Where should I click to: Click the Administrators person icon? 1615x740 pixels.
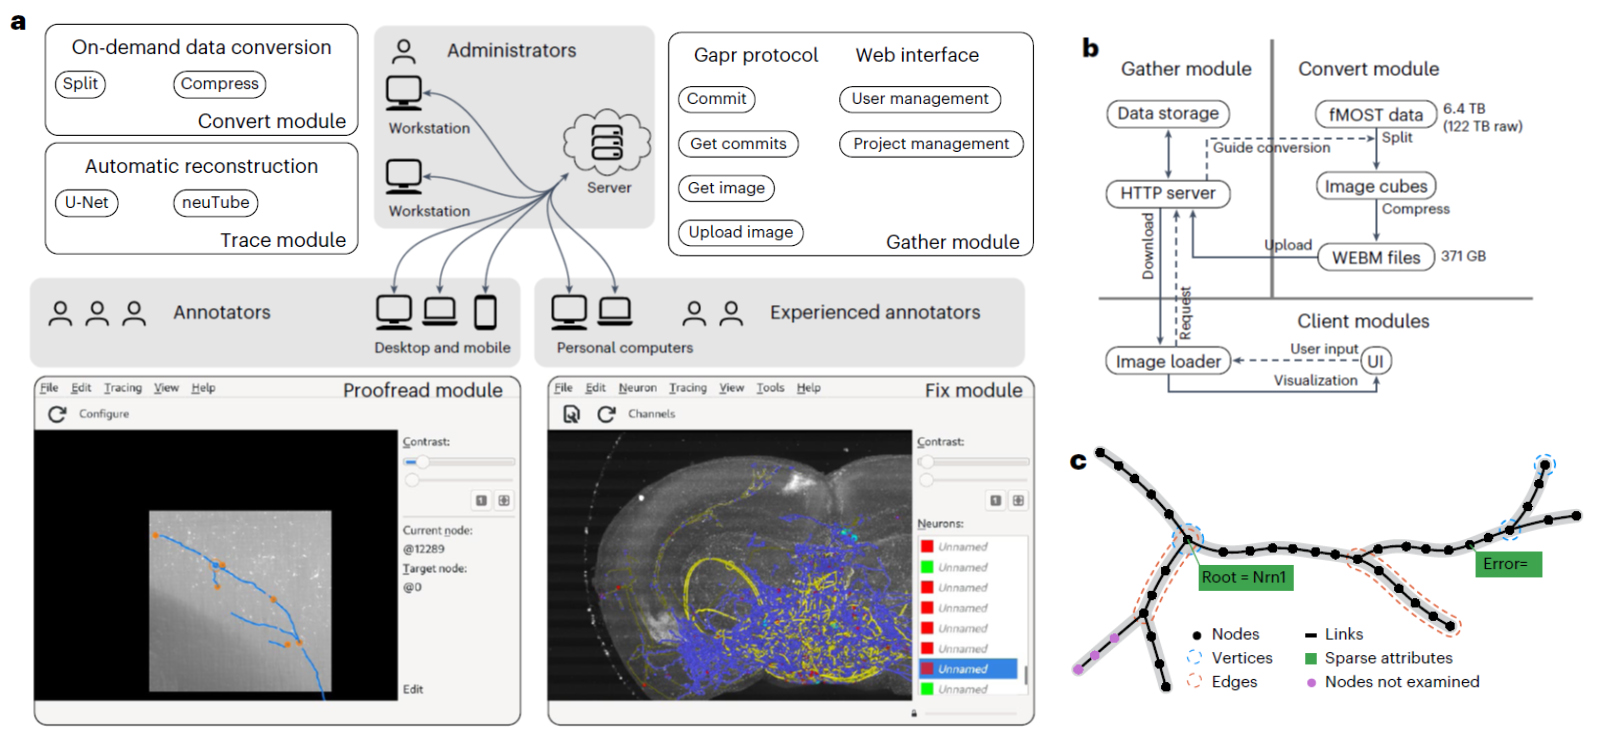pos(404,51)
